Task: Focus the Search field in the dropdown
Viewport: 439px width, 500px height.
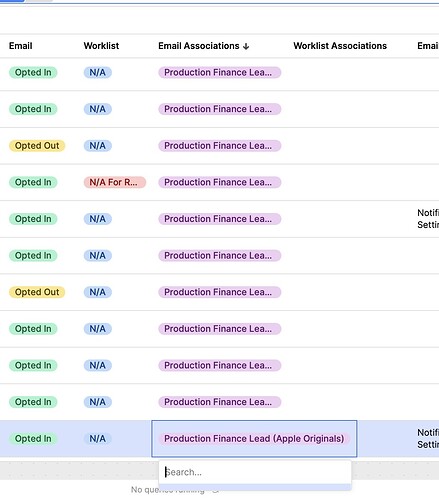Action: tap(255, 472)
